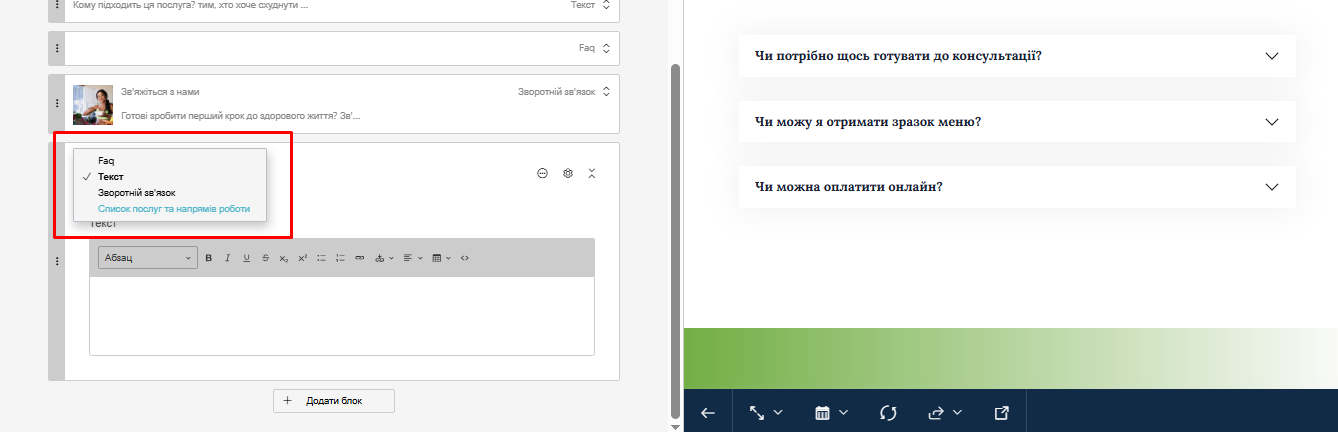Click the back arrow in preview toolbar
This screenshot has width=1338, height=432.
[x=708, y=412]
